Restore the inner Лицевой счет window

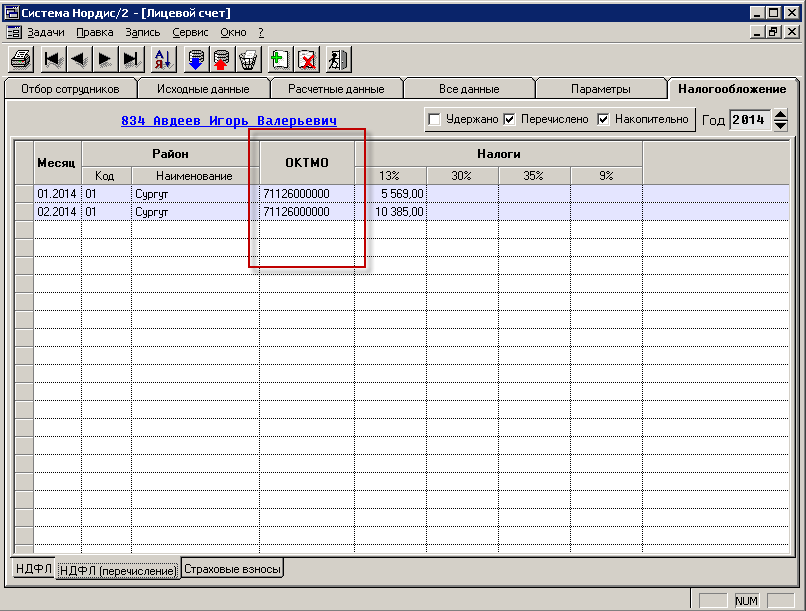click(774, 32)
